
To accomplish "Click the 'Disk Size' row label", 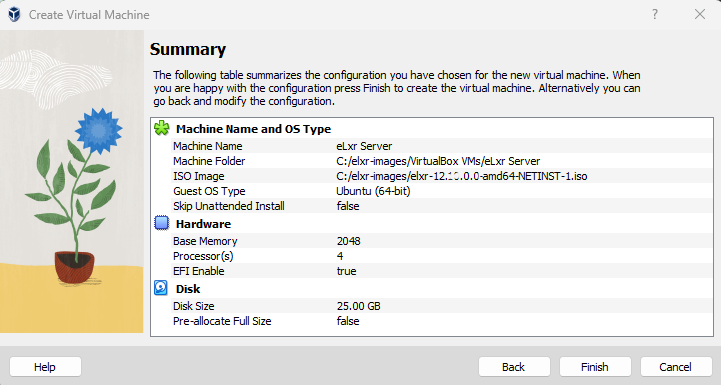I will pyautogui.click(x=194, y=306).
